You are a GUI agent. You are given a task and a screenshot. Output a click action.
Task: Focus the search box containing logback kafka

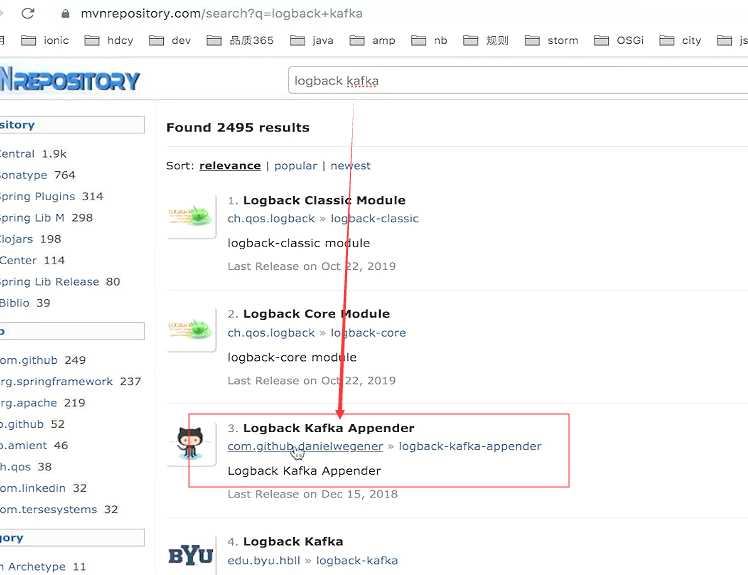[518, 81]
